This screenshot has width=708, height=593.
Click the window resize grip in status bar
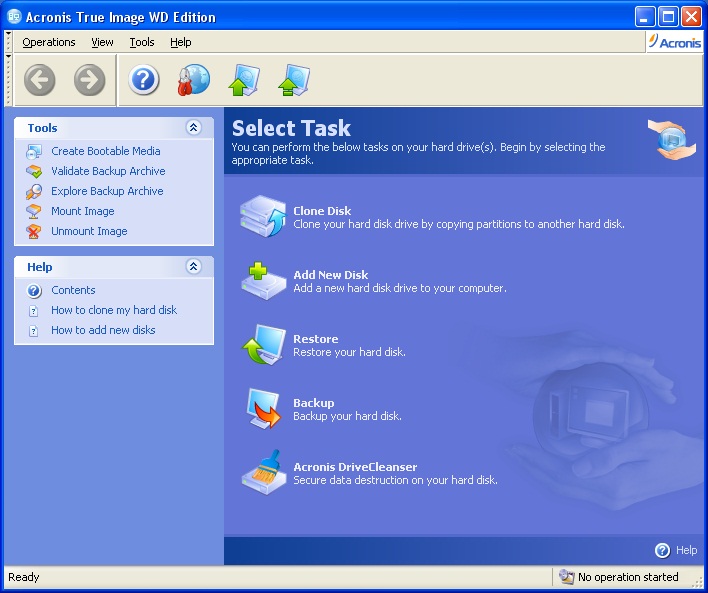[697, 582]
